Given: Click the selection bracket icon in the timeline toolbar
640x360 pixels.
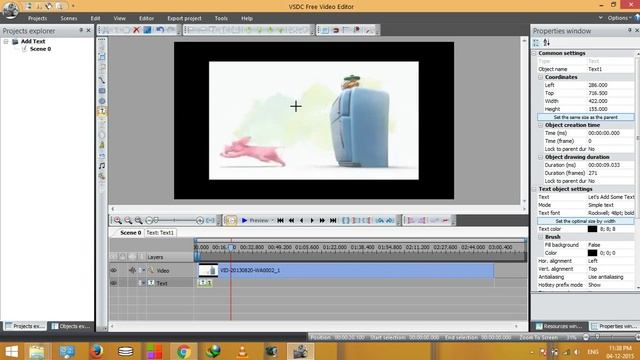Looking at the screenshot, I should coord(346,220).
